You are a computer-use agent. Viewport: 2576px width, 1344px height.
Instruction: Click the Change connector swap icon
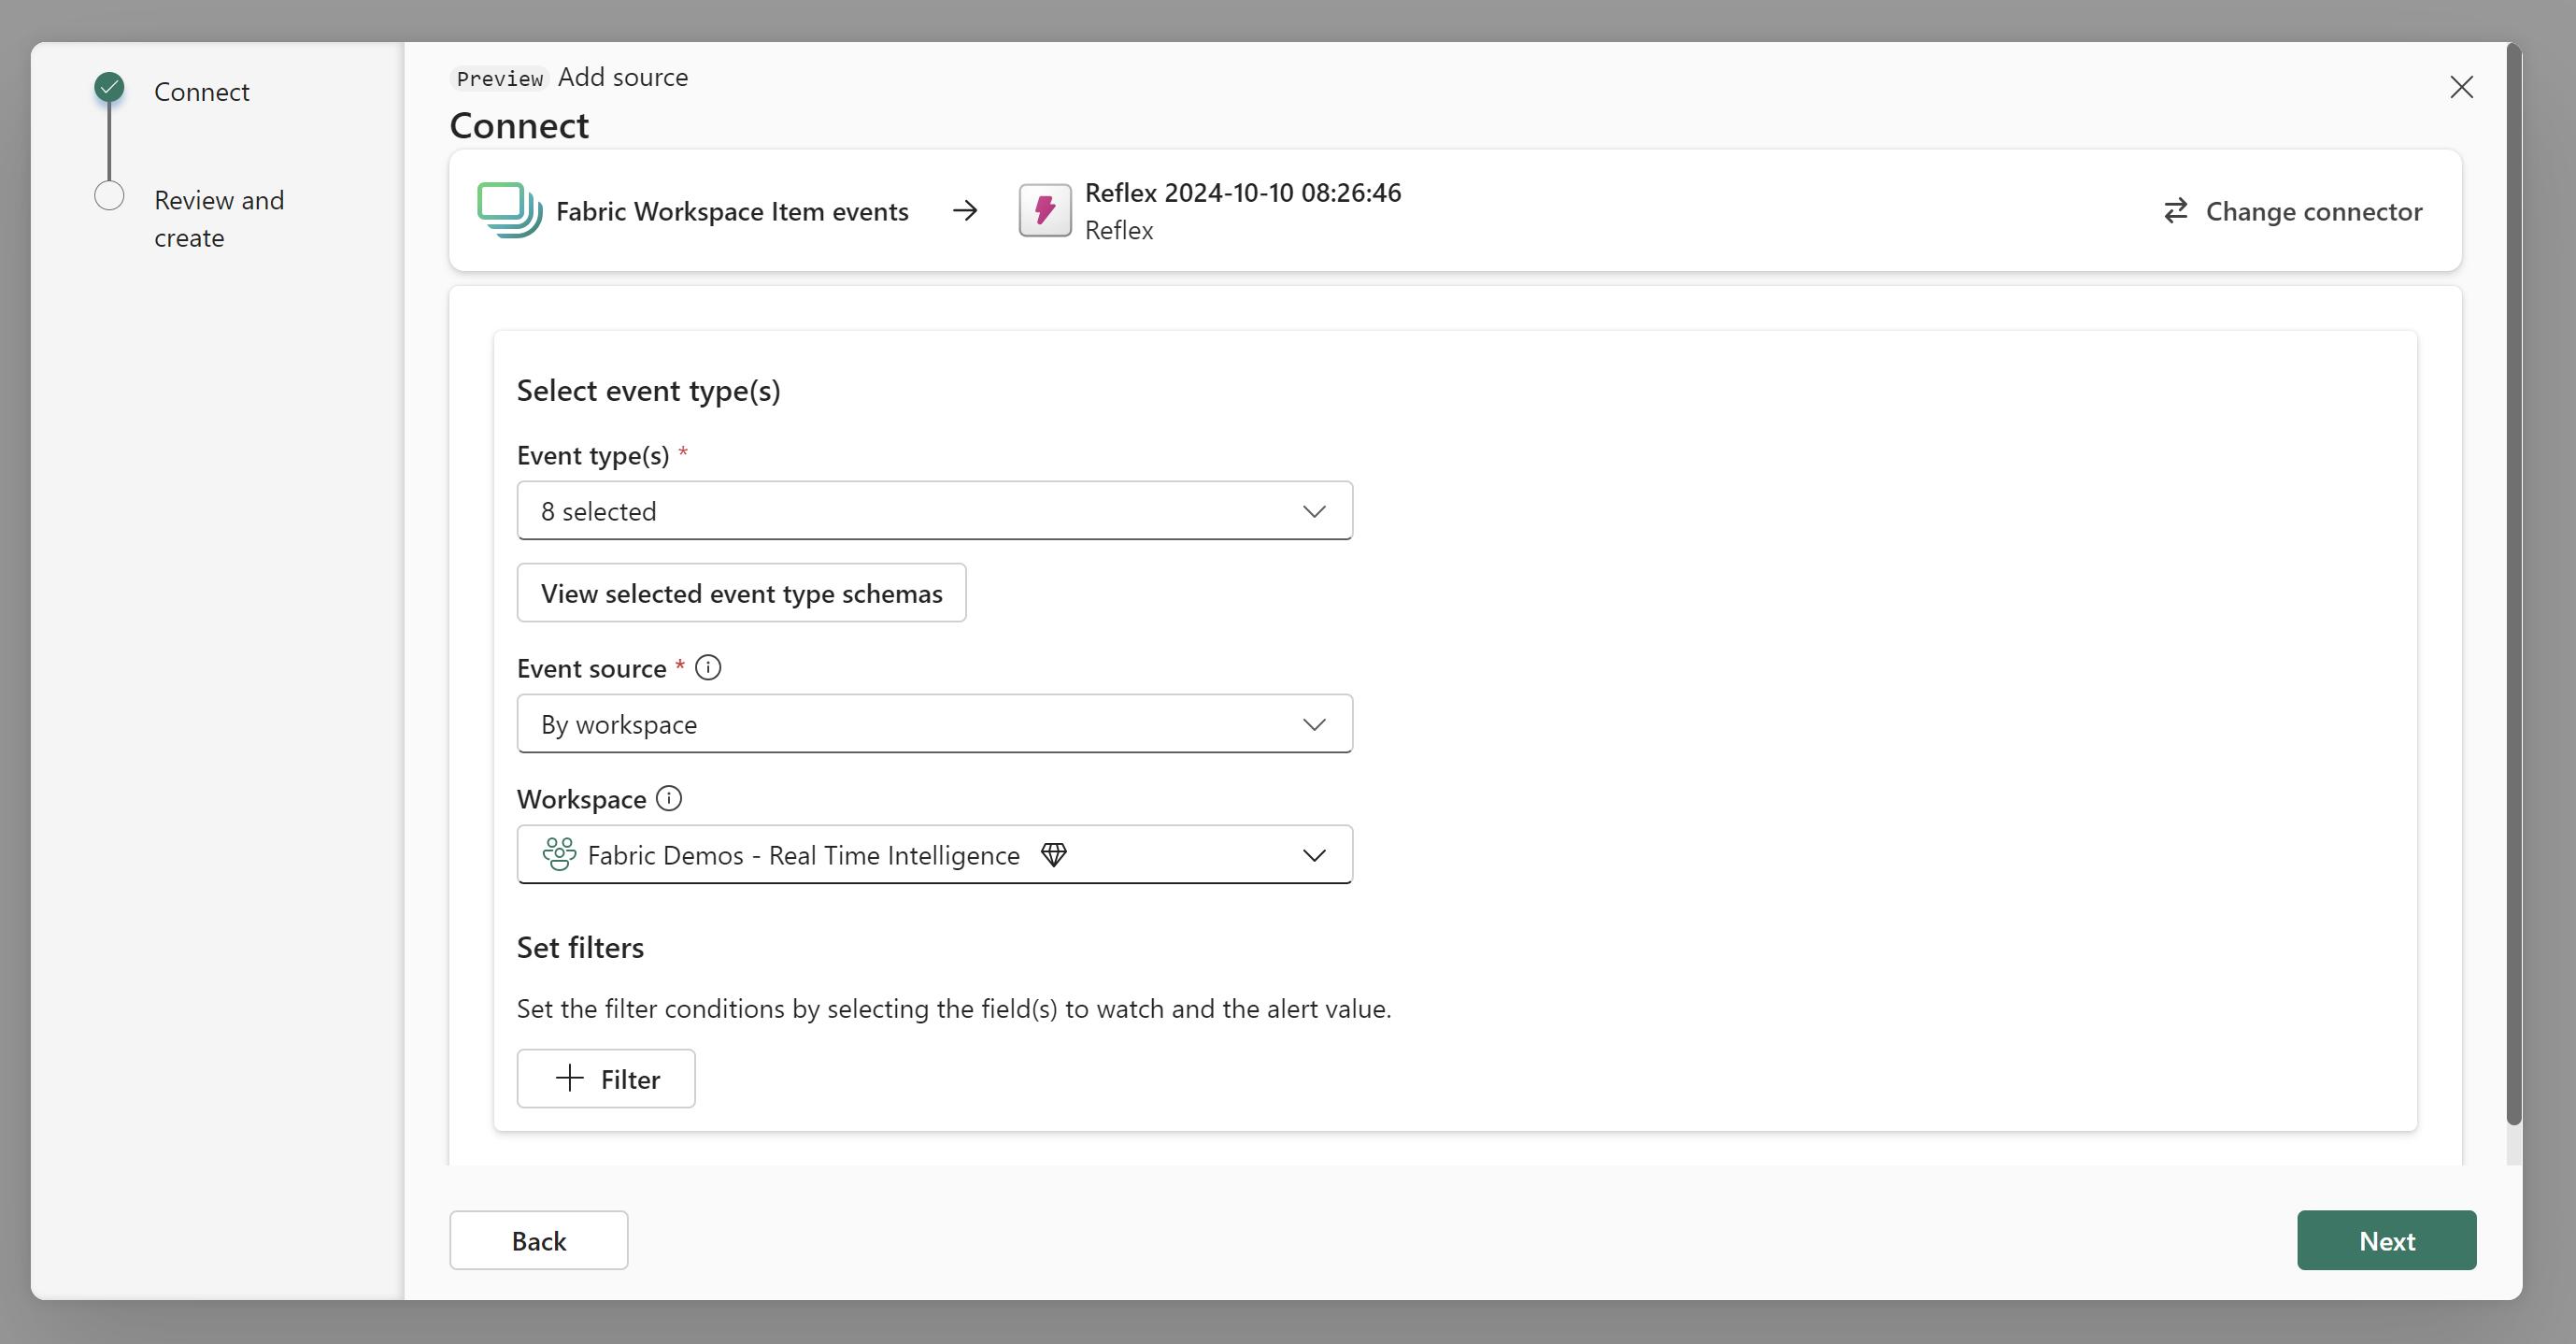pyautogui.click(x=2176, y=211)
